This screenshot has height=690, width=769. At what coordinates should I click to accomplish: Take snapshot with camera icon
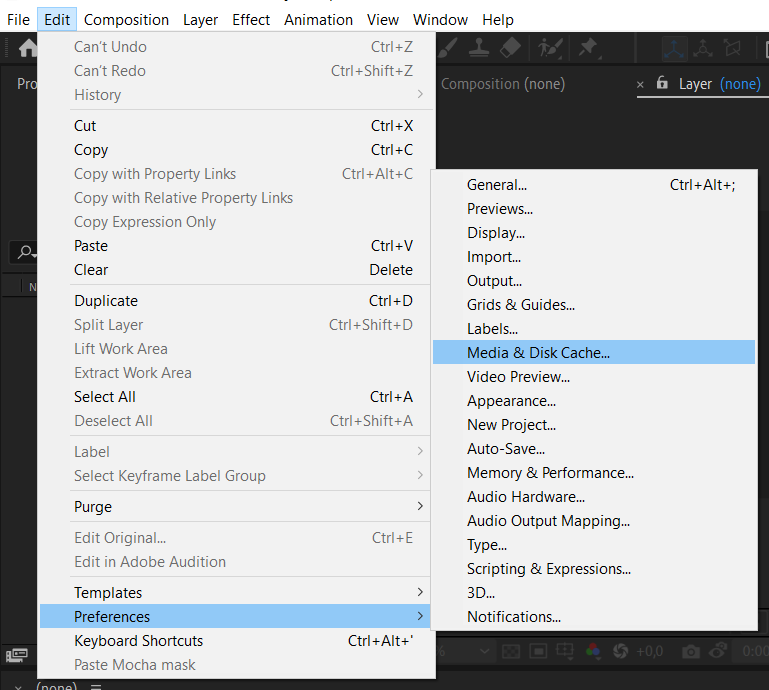[x=691, y=651]
